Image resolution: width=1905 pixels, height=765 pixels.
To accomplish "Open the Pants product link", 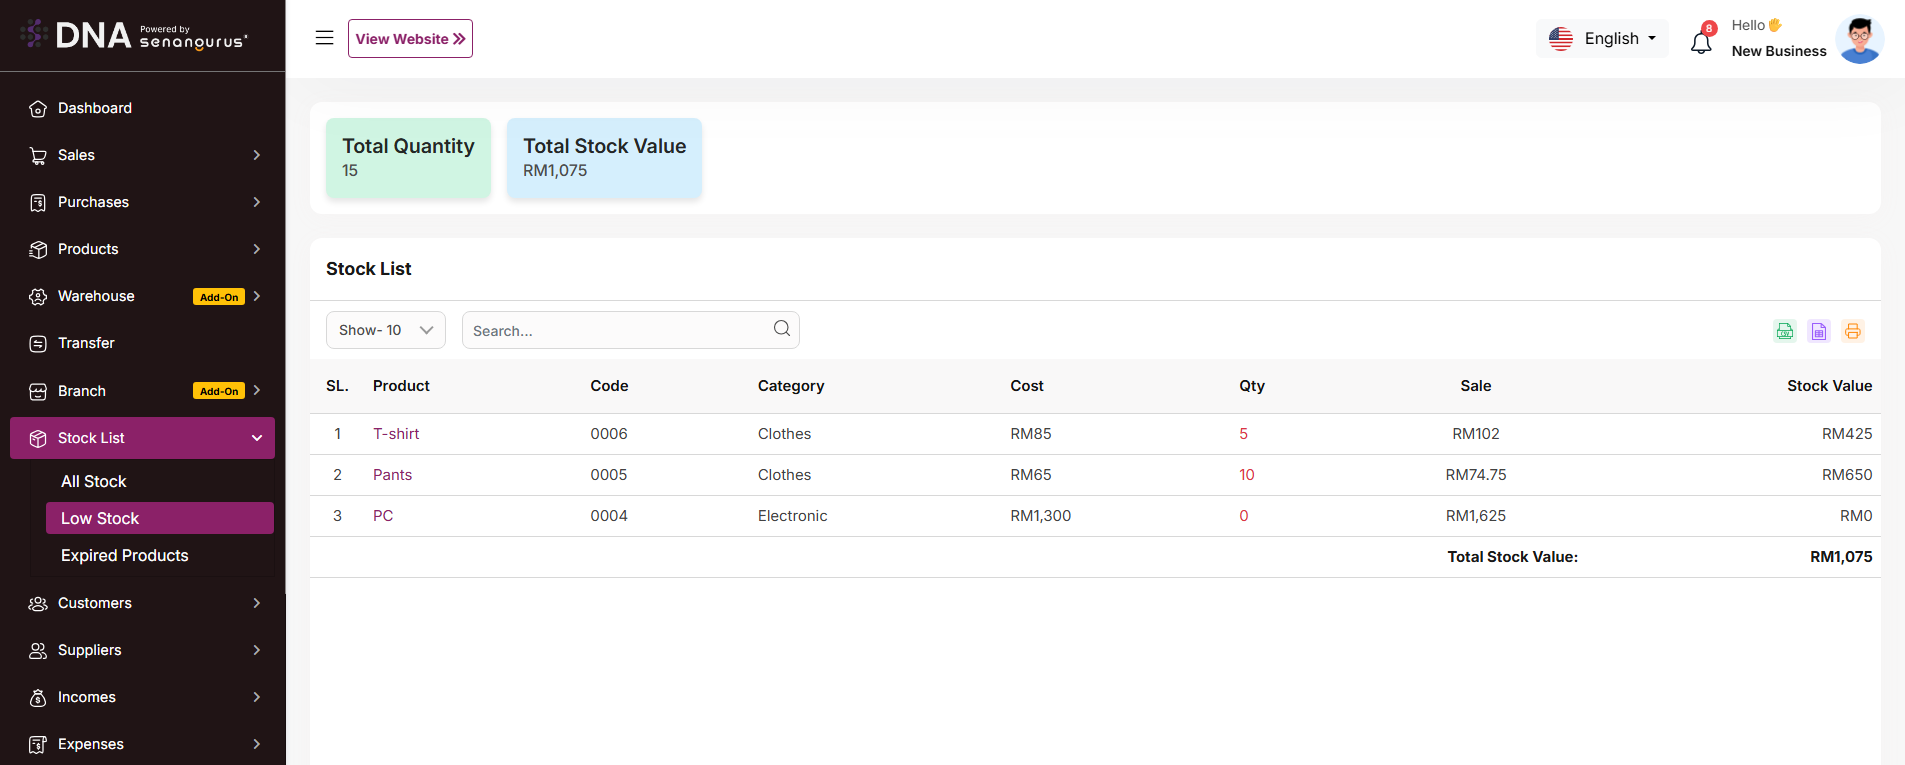I will click(392, 475).
